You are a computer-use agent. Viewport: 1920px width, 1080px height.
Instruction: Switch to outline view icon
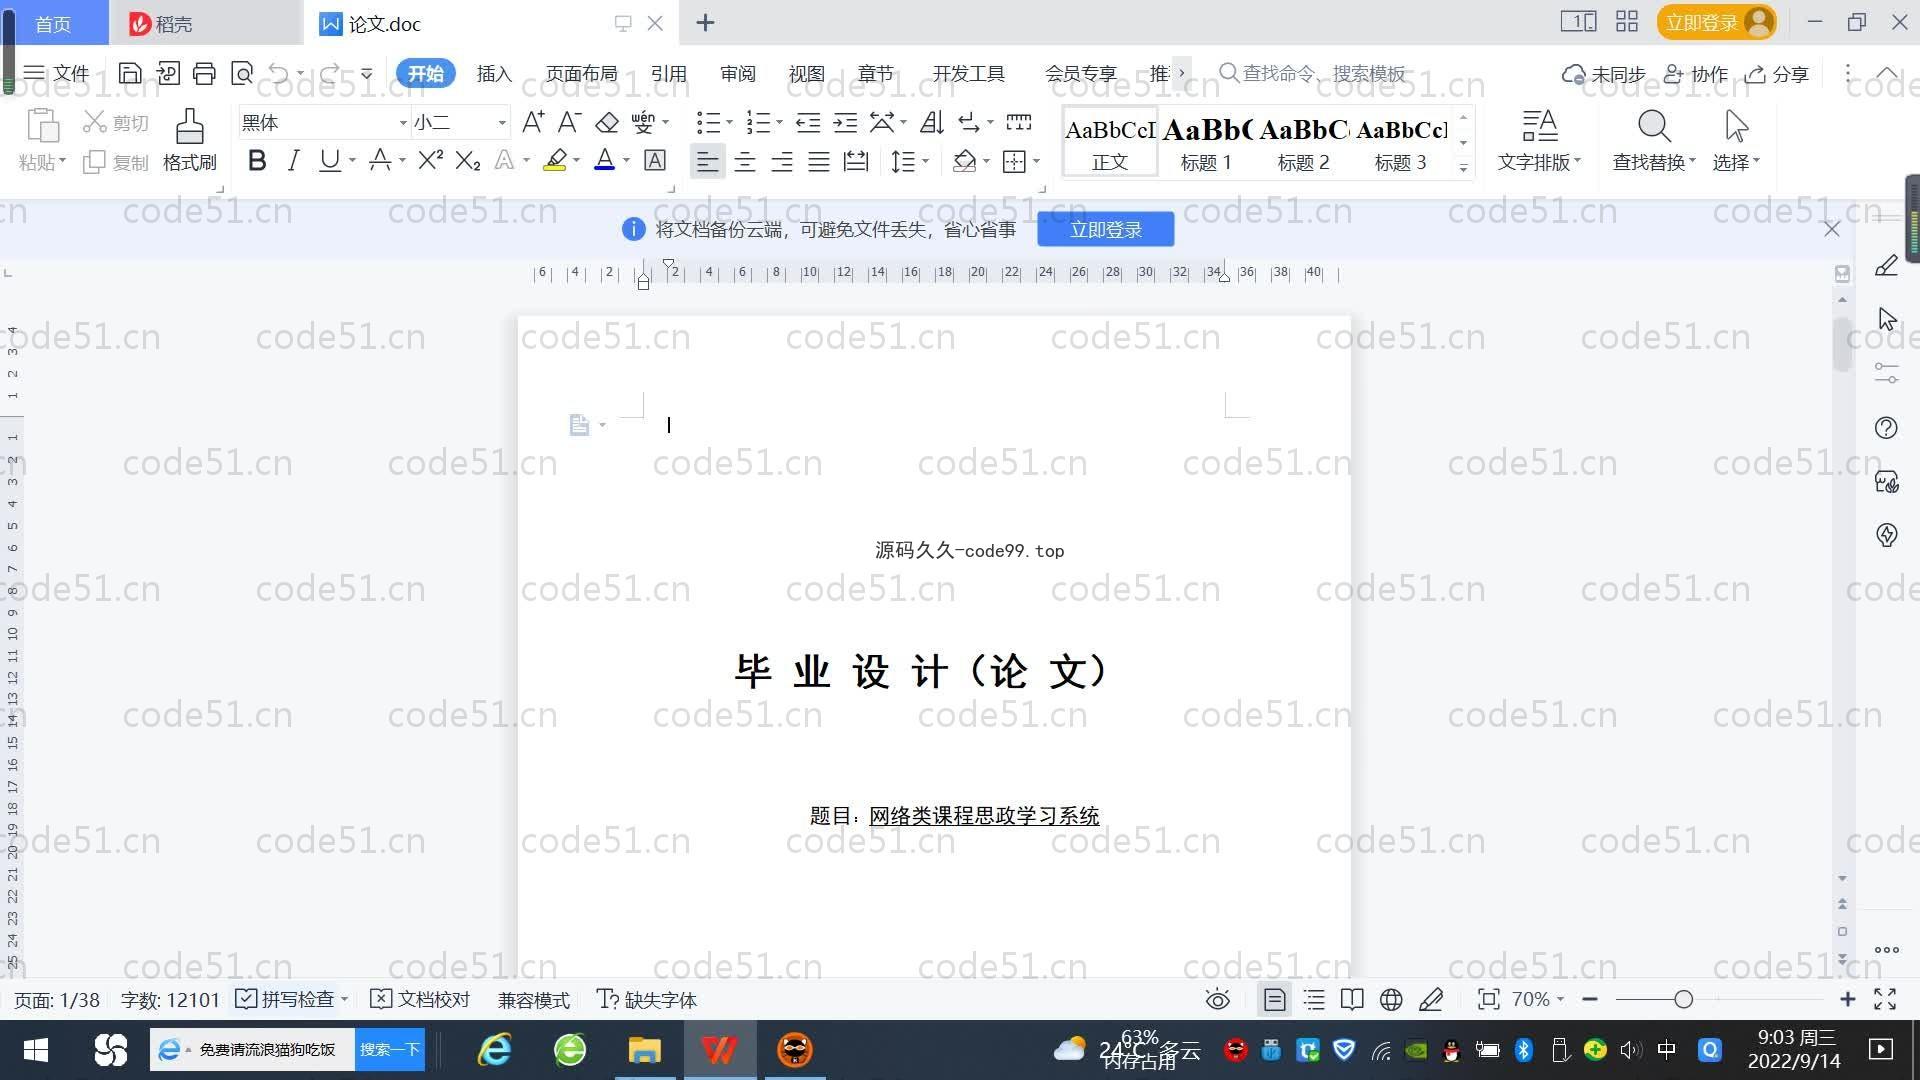pos(1314,999)
